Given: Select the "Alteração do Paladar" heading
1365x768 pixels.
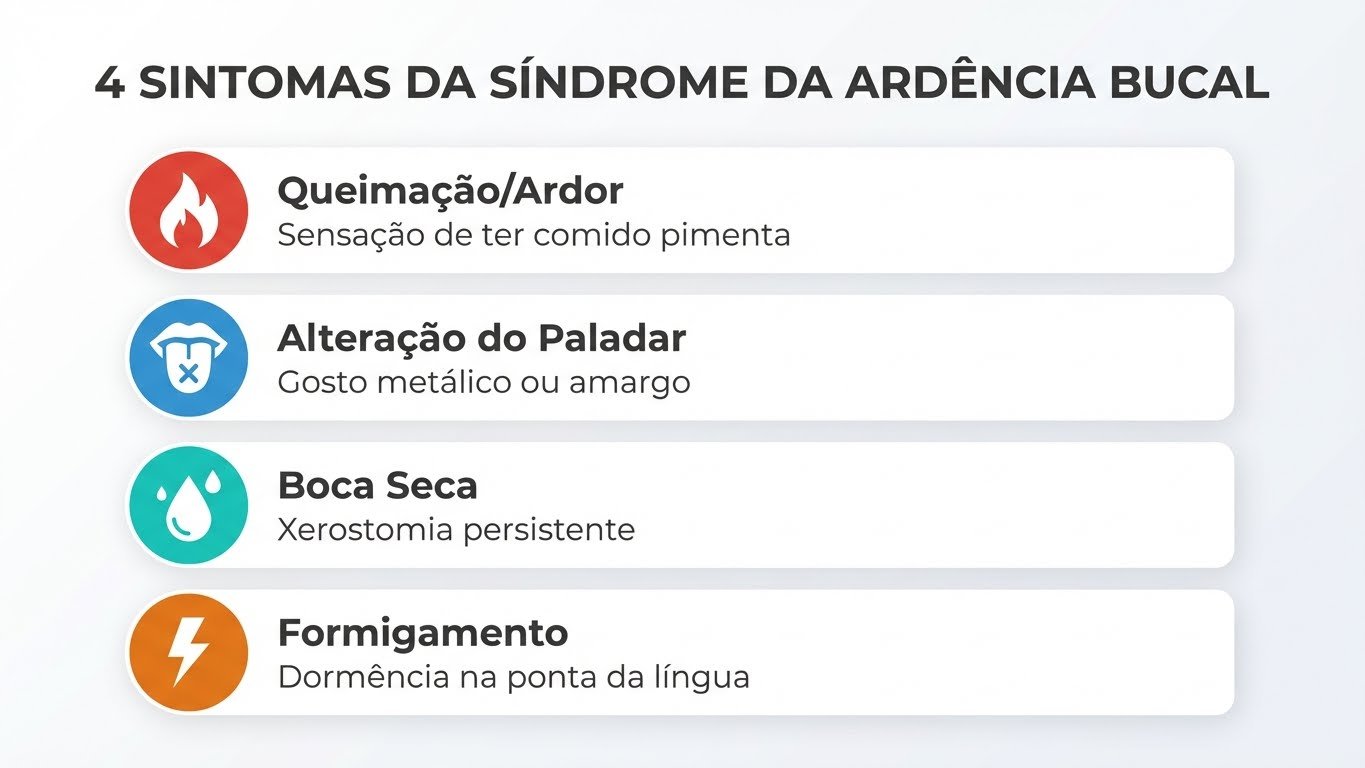Looking at the screenshot, I should point(481,338).
